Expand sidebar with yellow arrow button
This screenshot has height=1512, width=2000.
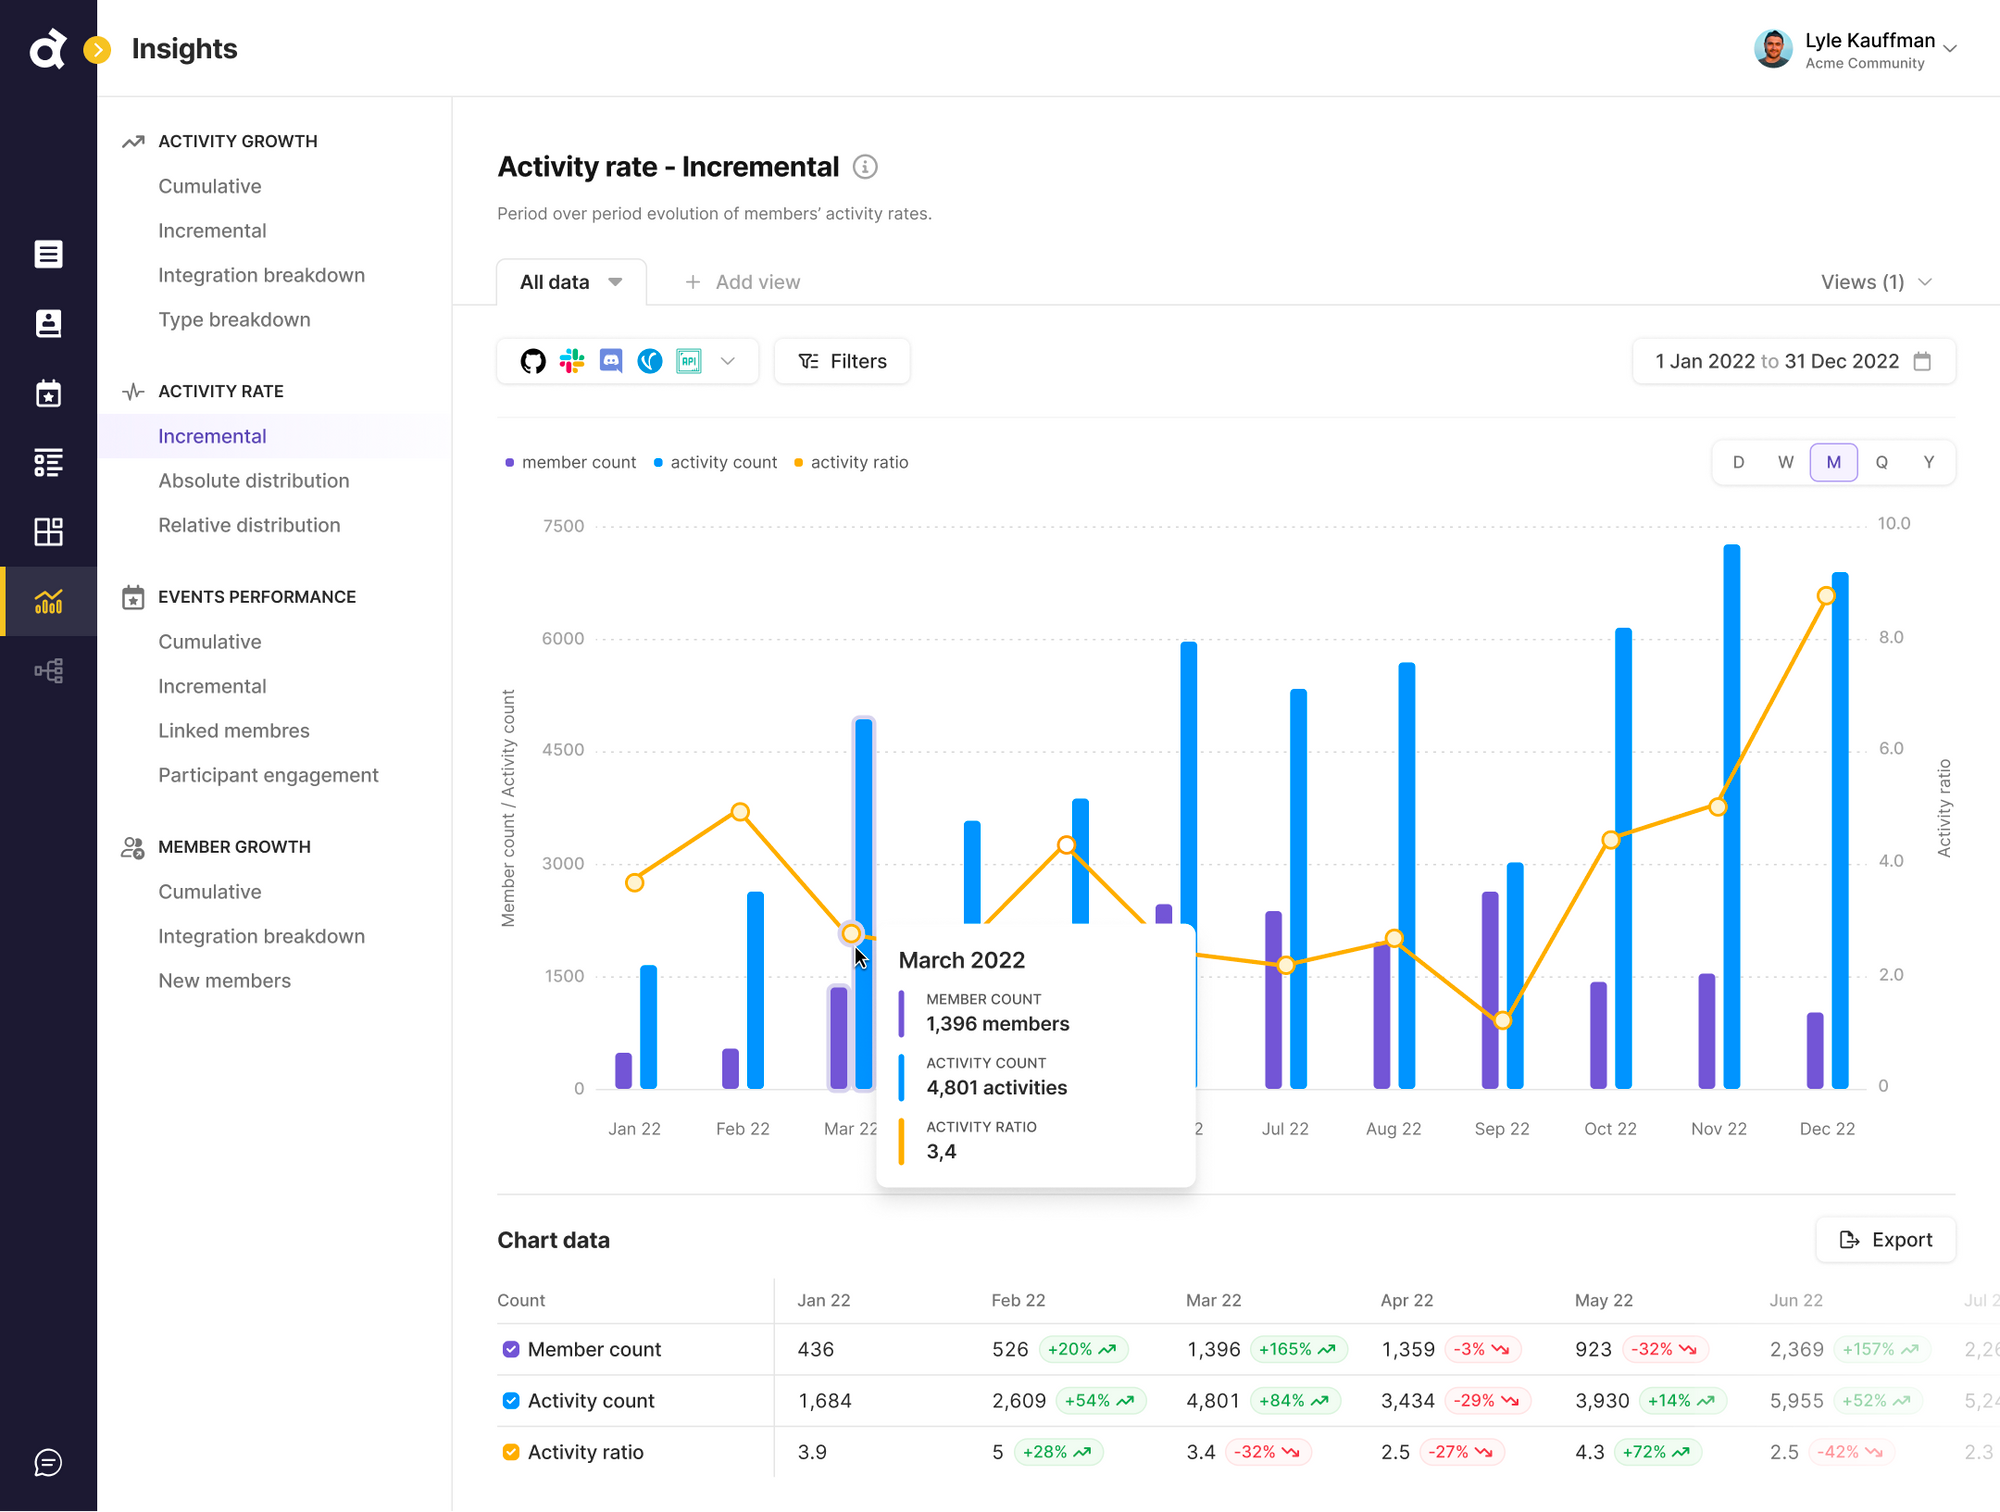coord(97,49)
